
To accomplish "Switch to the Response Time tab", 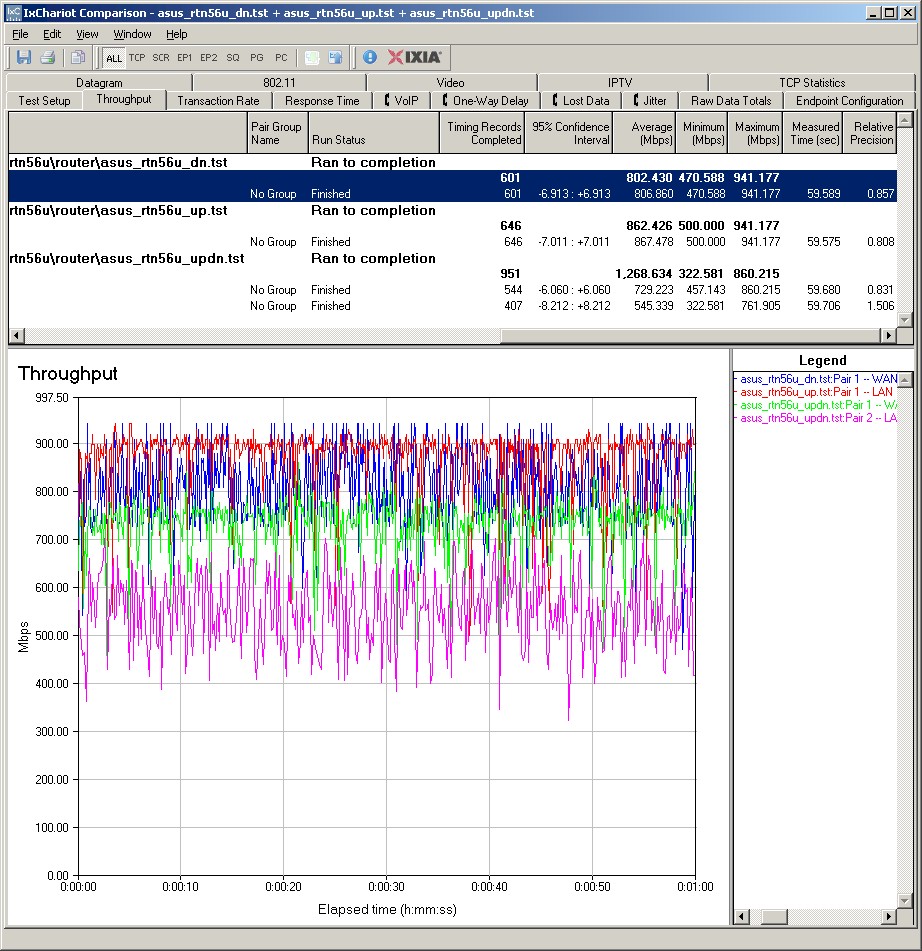I will point(322,101).
